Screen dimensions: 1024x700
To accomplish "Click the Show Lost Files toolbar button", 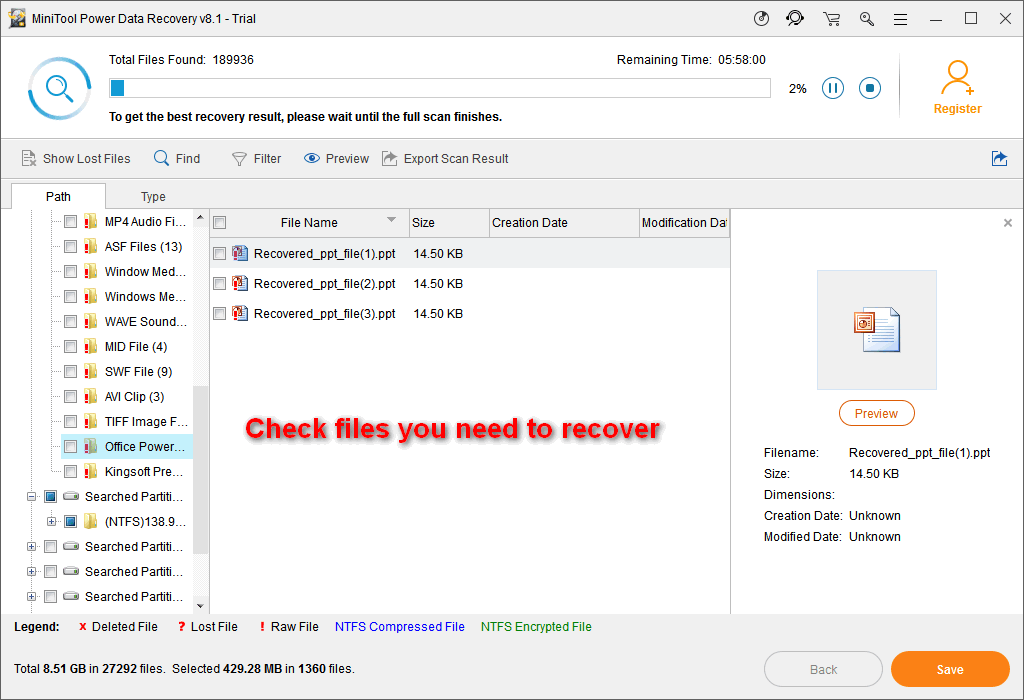I will click(76, 158).
